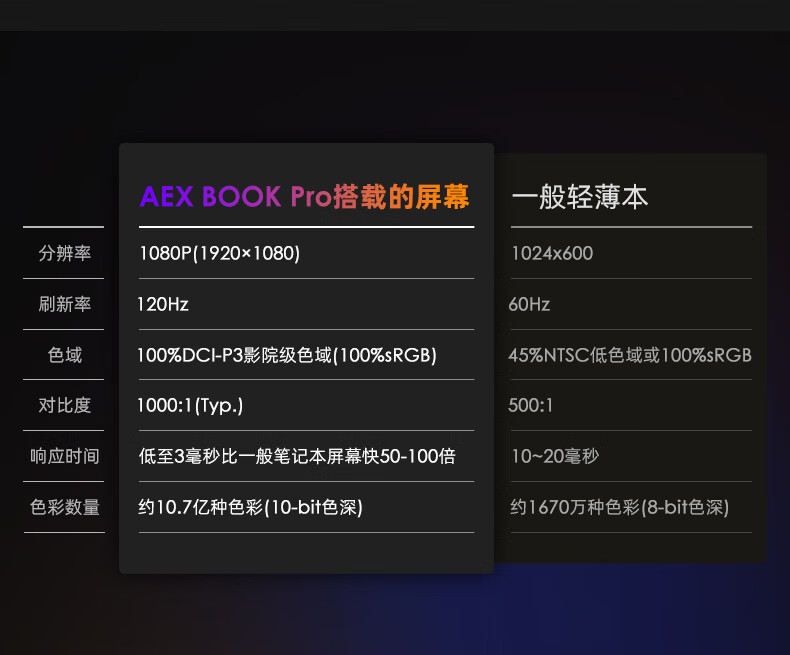Select the 响应时间 row label
This screenshot has height=655, width=790.
tap(64, 456)
